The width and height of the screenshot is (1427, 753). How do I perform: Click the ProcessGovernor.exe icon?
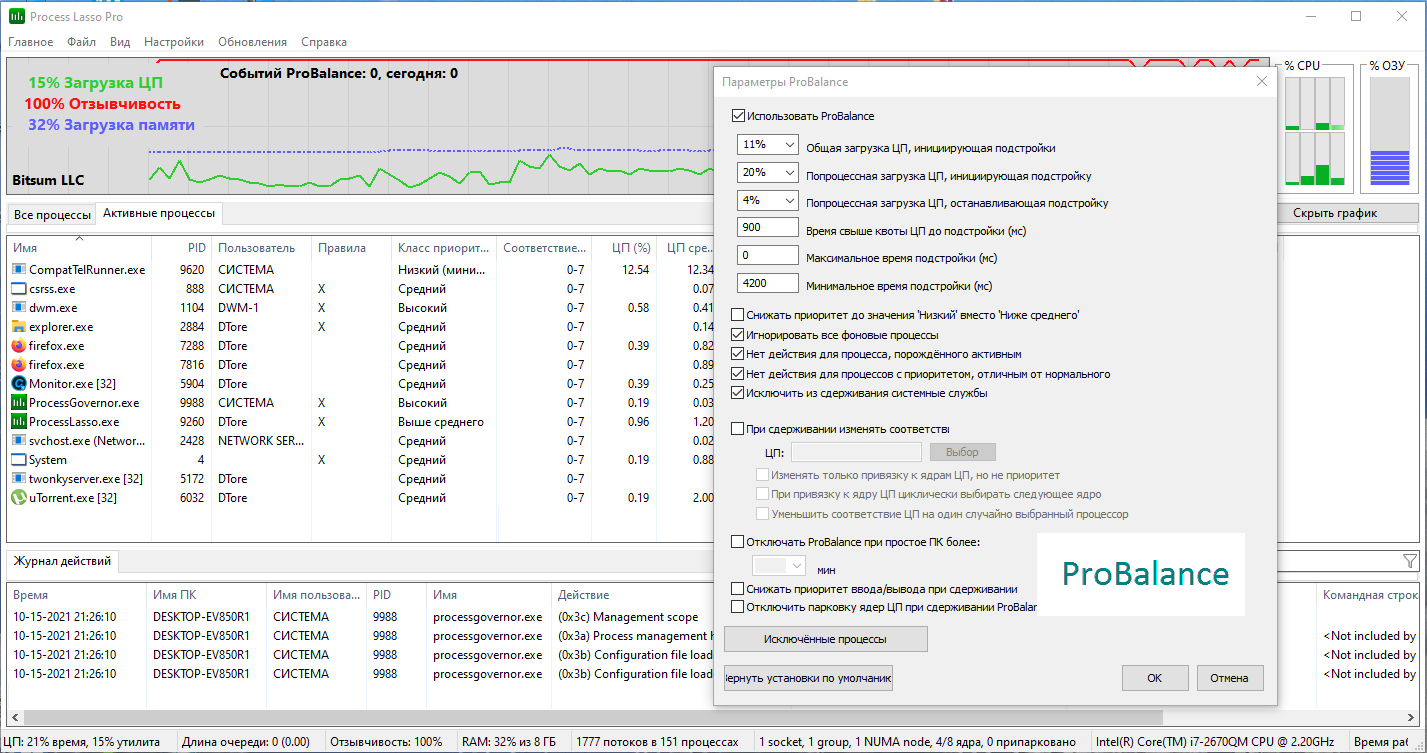click(19, 403)
